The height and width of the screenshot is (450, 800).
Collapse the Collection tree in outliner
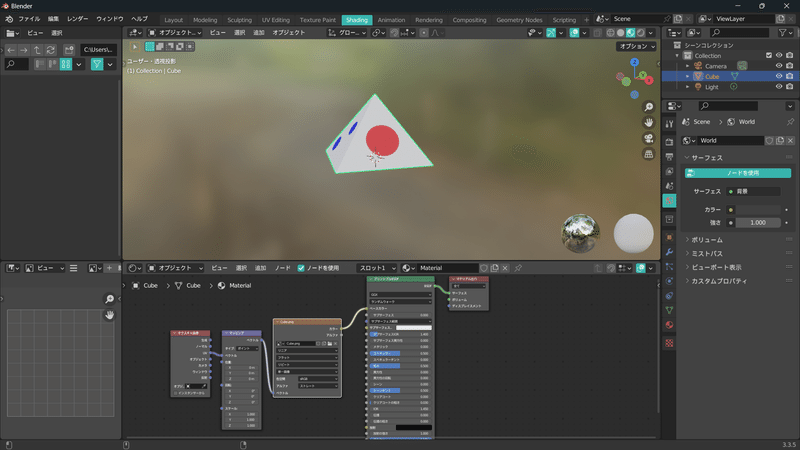coord(678,56)
